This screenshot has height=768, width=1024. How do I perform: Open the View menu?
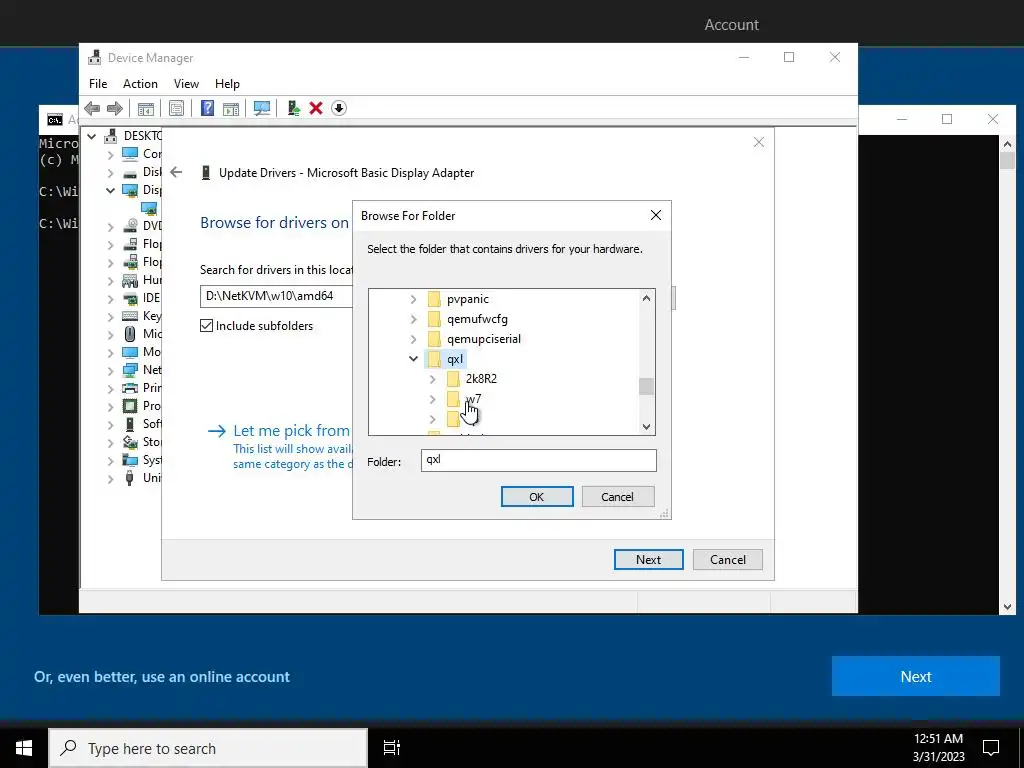point(186,84)
